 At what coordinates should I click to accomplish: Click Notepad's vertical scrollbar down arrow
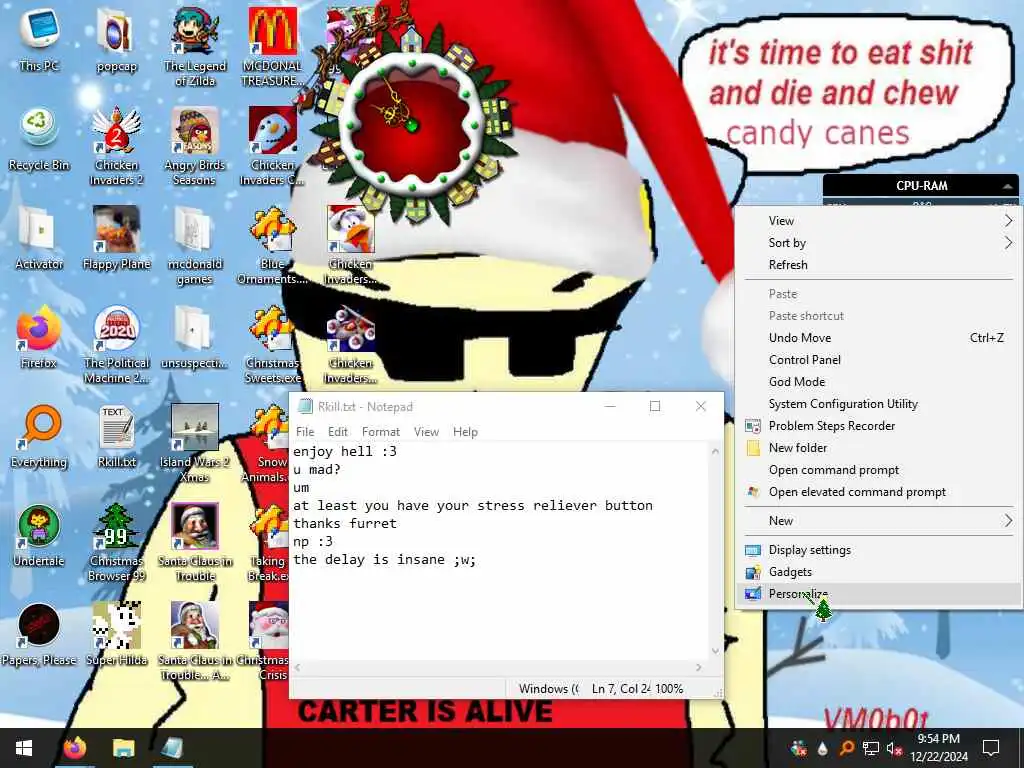pos(715,651)
